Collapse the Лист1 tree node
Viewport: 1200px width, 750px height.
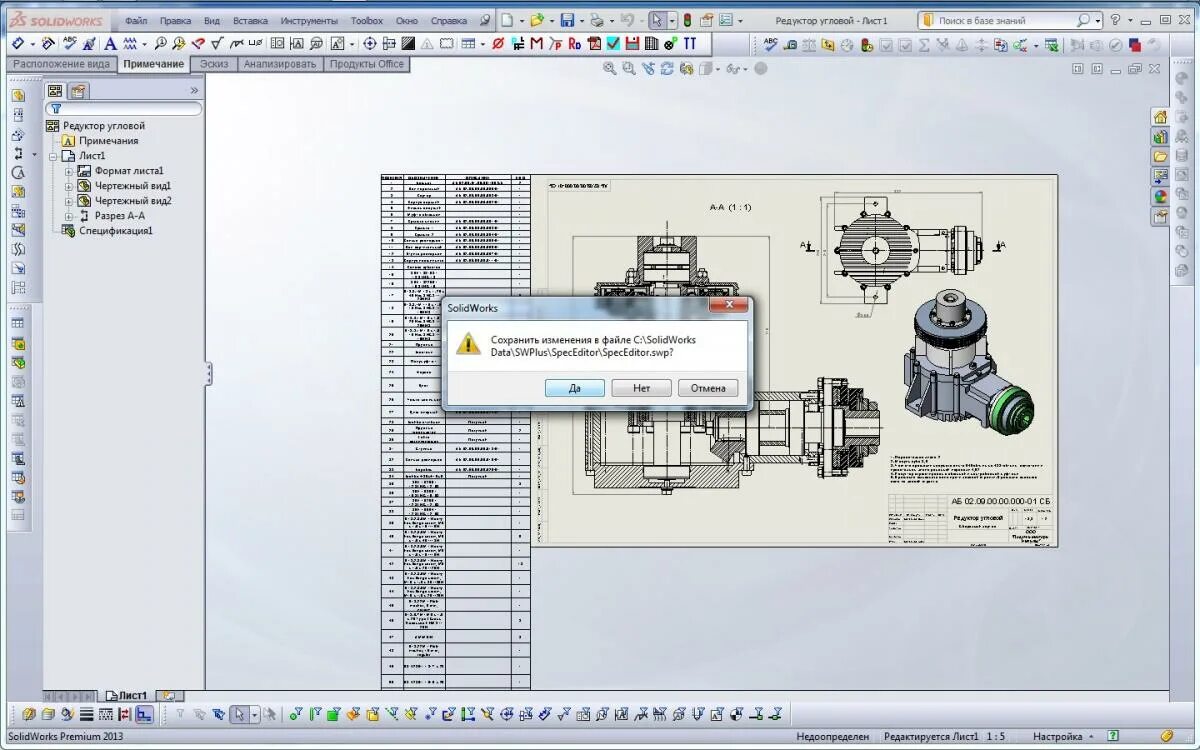[x=53, y=156]
